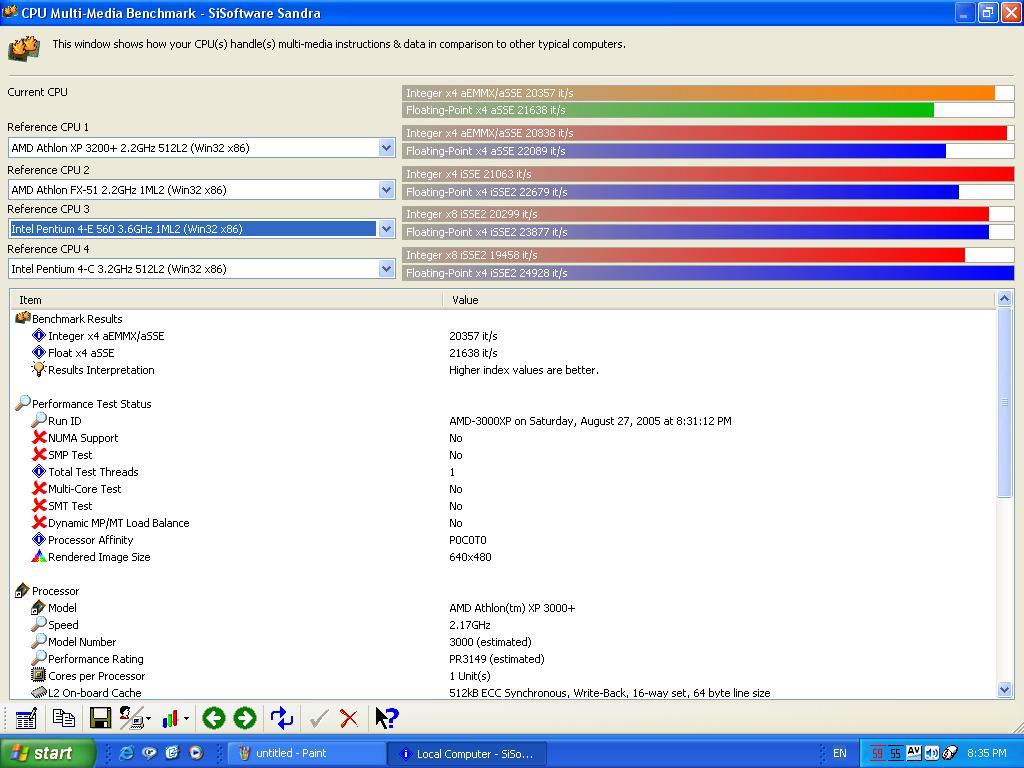
Task: Open the Reference CPU 3 dropdown arrow
Action: pyautogui.click(x=386, y=229)
